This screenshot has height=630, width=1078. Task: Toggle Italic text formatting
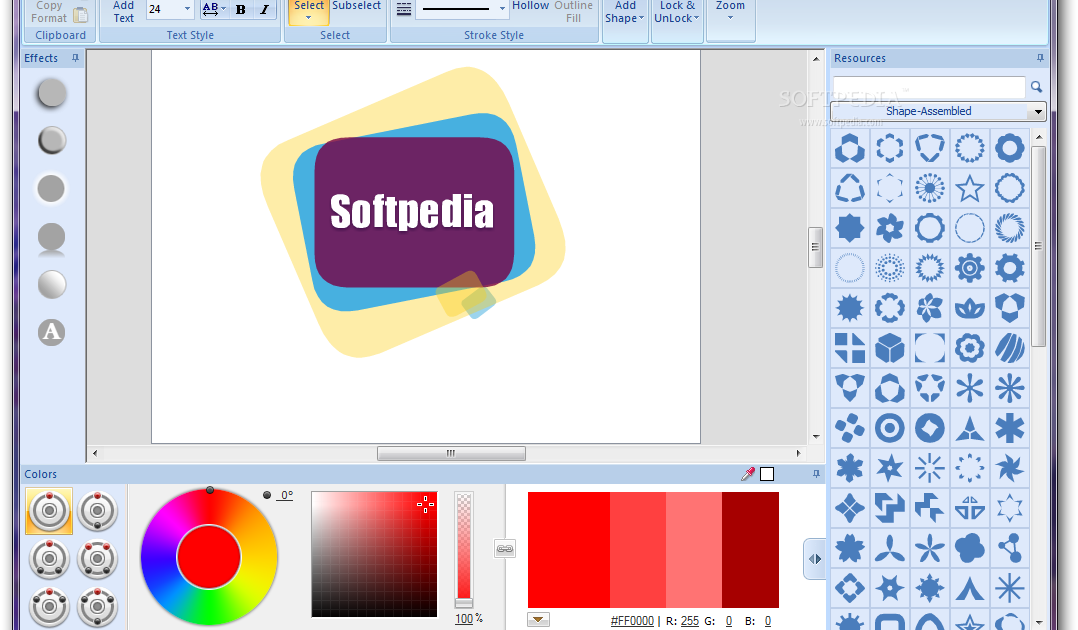[x=265, y=10]
